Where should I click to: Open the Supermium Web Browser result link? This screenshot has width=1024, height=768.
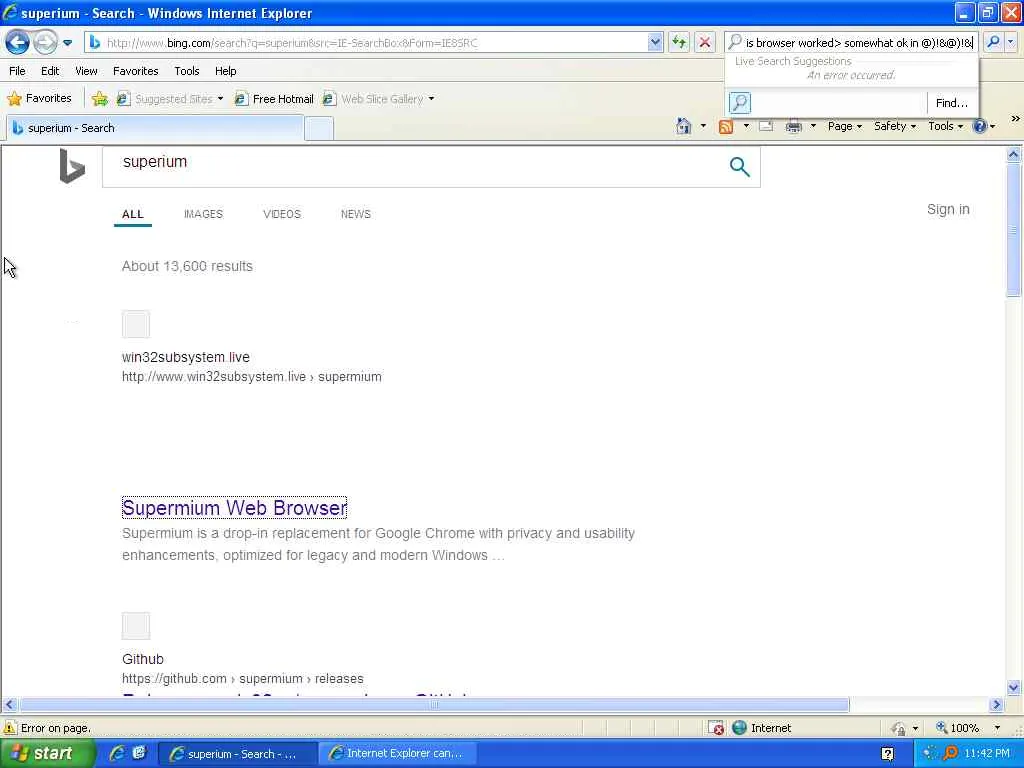pyautogui.click(x=234, y=507)
